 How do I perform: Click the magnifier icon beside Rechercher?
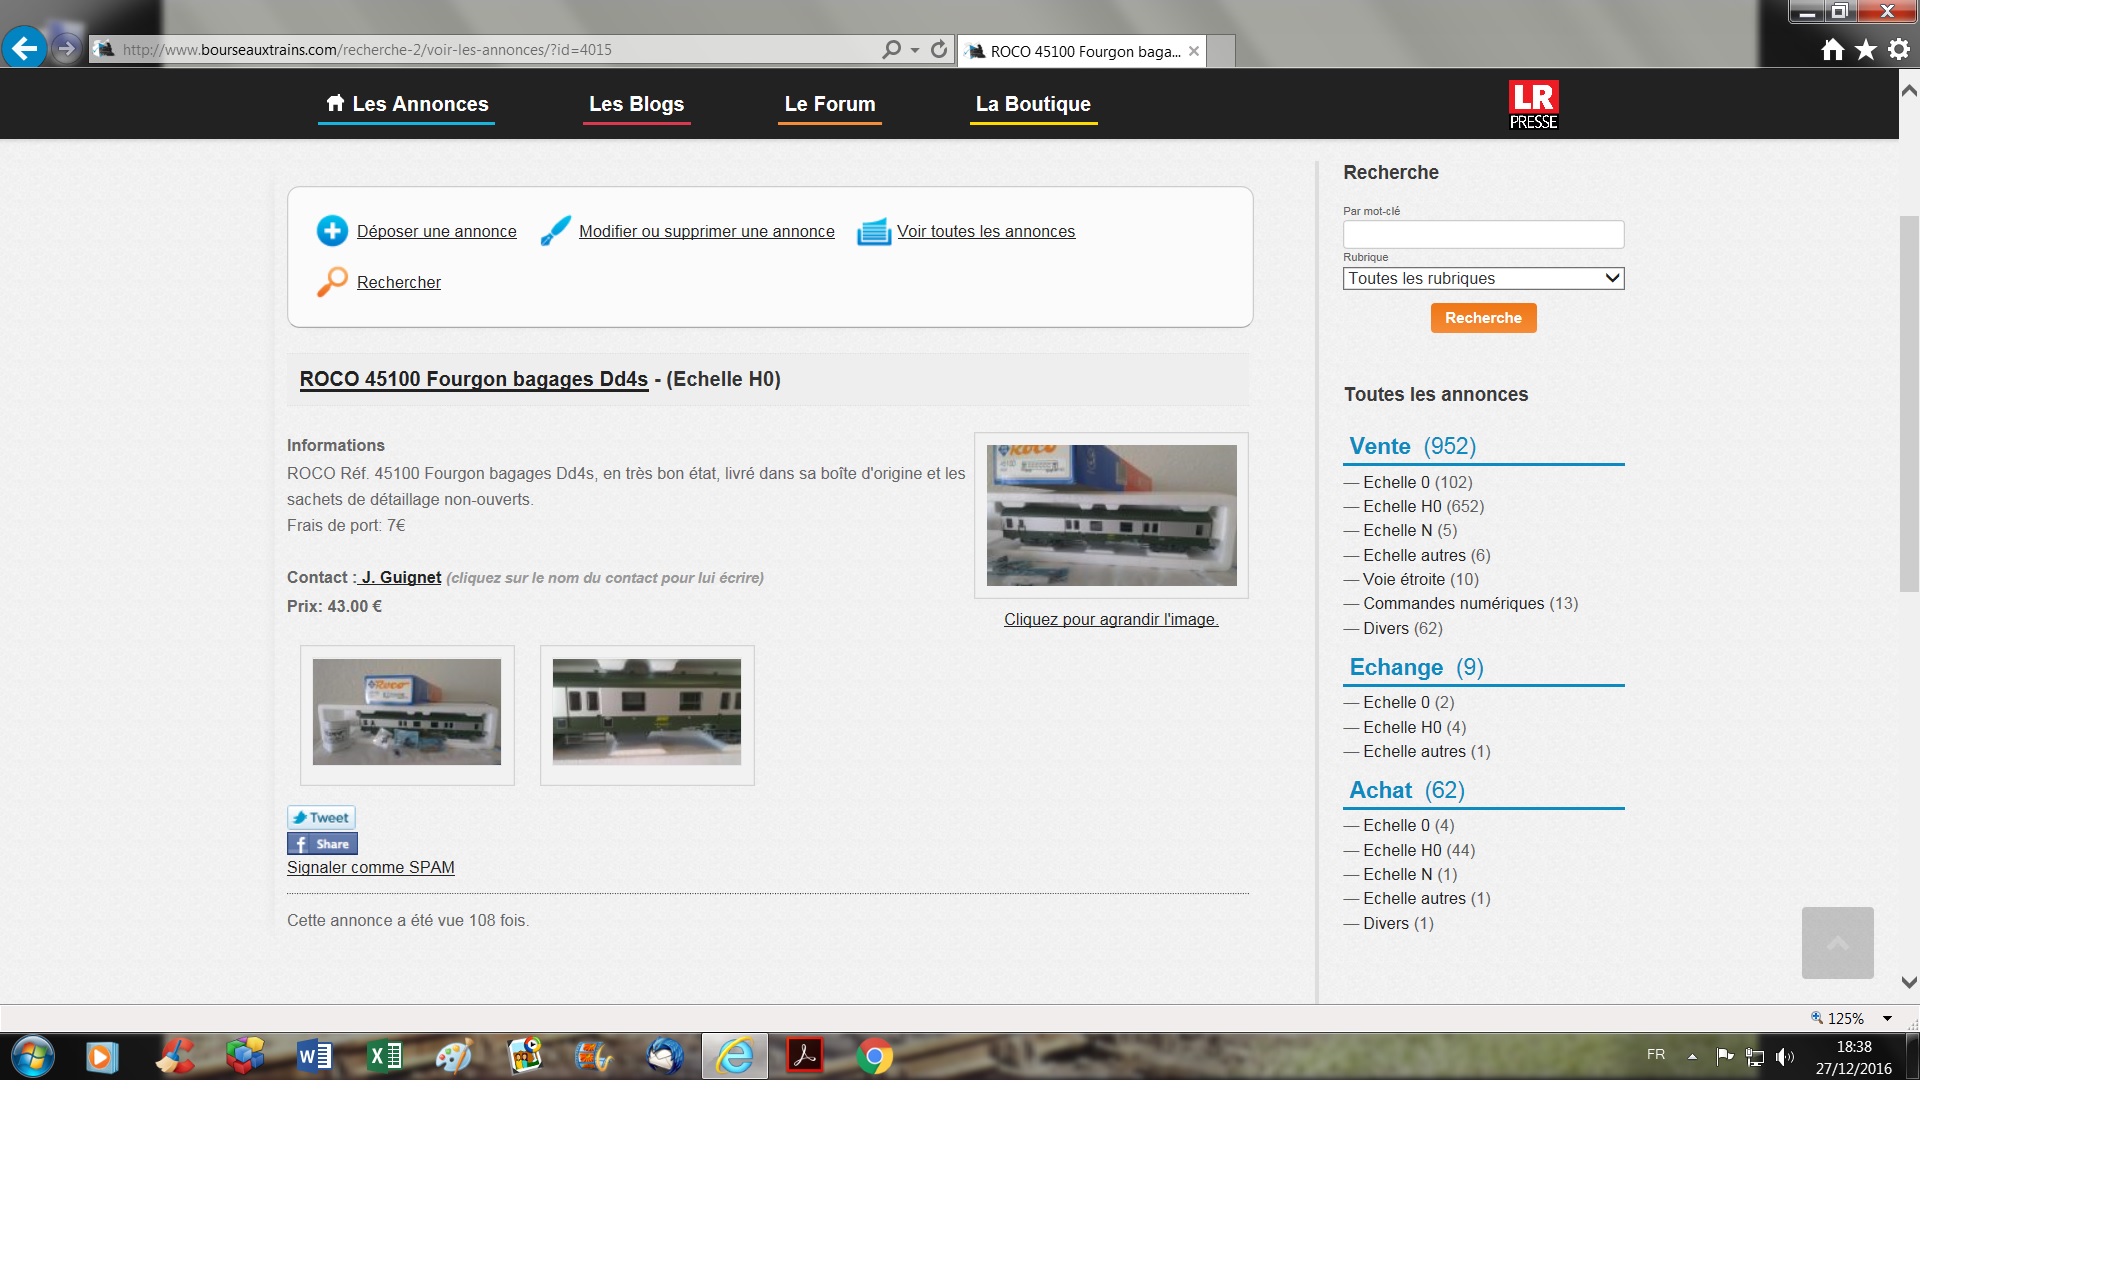point(332,282)
